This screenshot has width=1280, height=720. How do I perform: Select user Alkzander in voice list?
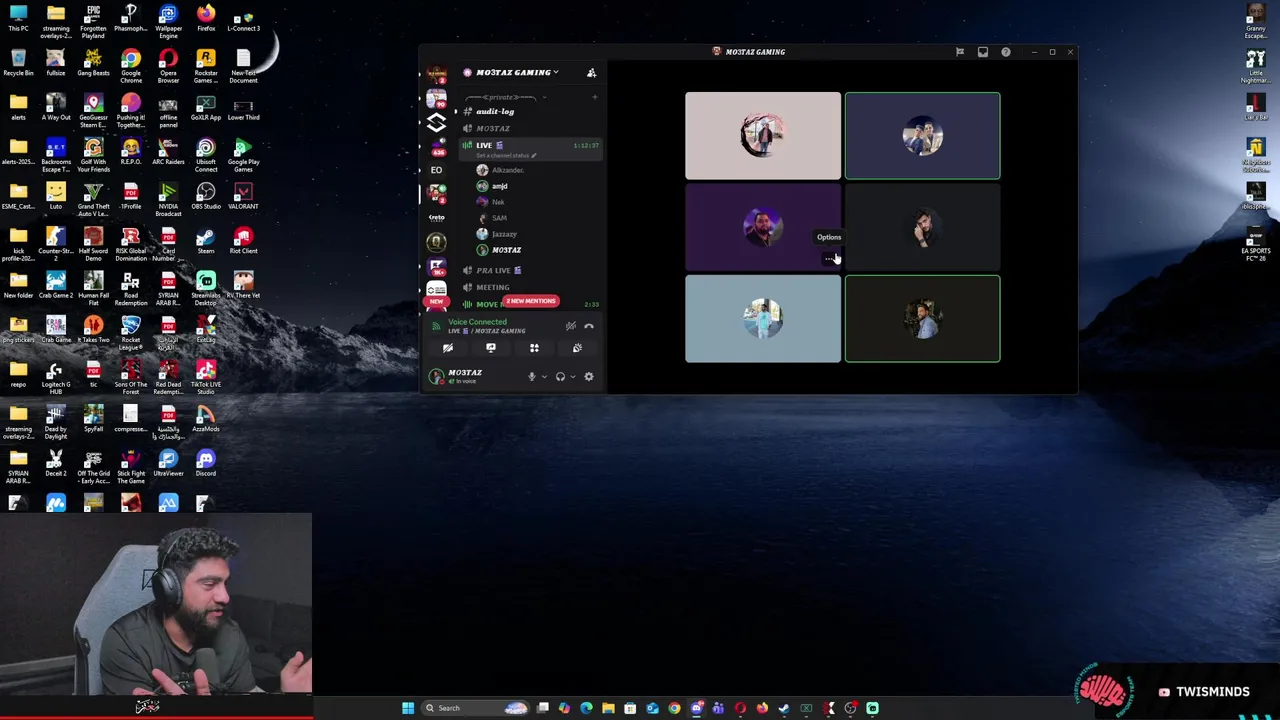click(507, 170)
